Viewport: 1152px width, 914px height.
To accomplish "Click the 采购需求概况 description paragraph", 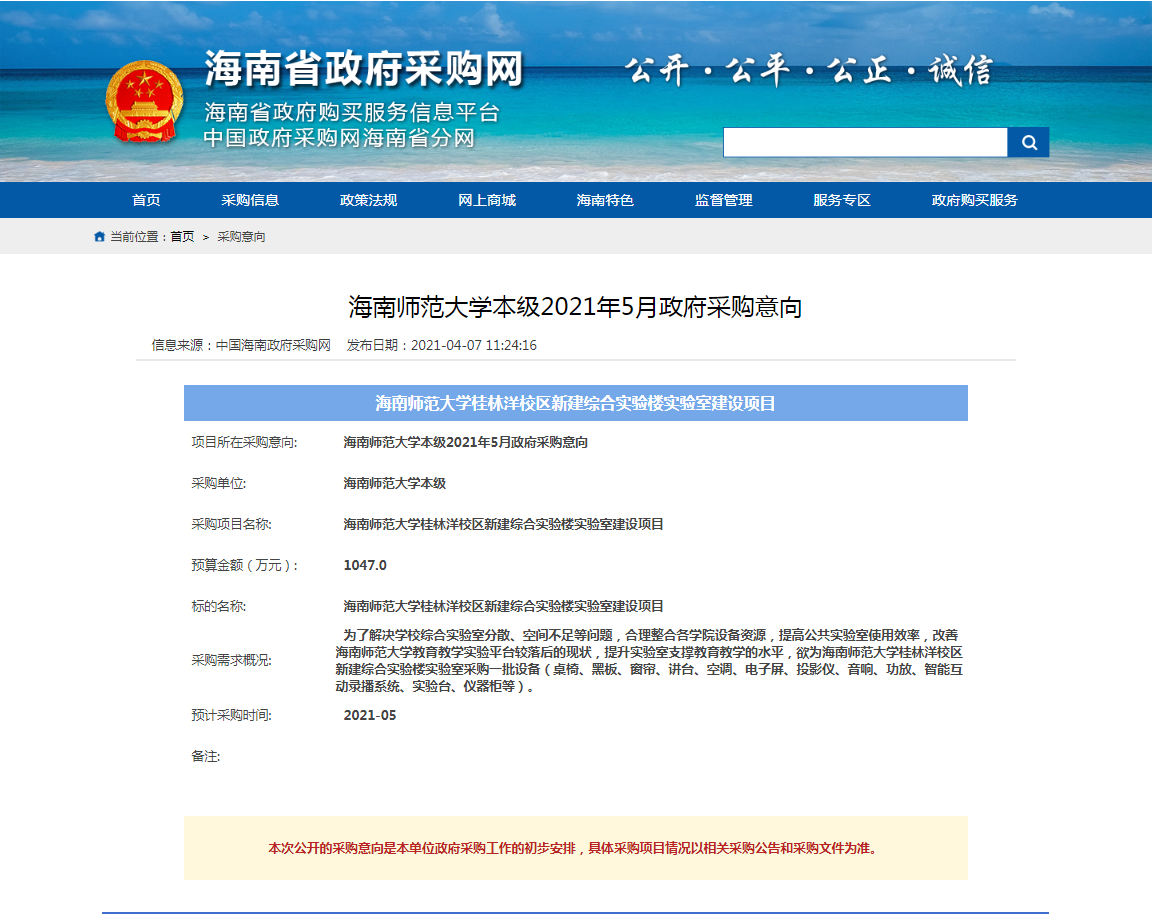I will pyautogui.click(x=649, y=660).
